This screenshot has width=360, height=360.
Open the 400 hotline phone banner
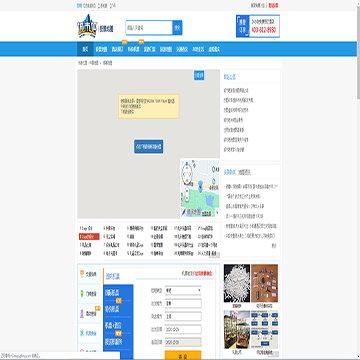coord(258,26)
